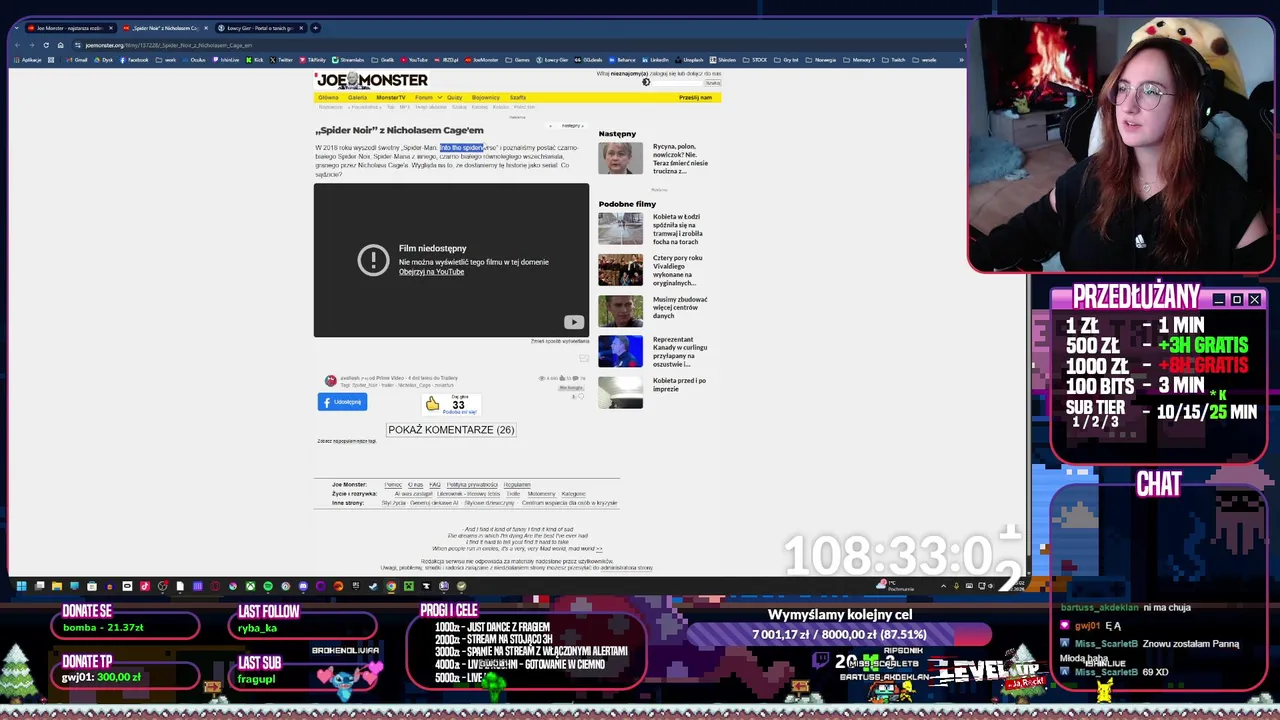
Task: Toggle the dark mode contrast icon
Action: tap(646, 82)
